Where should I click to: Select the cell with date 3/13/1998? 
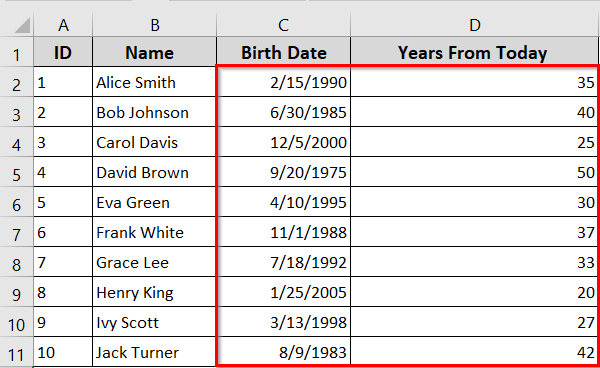click(284, 322)
